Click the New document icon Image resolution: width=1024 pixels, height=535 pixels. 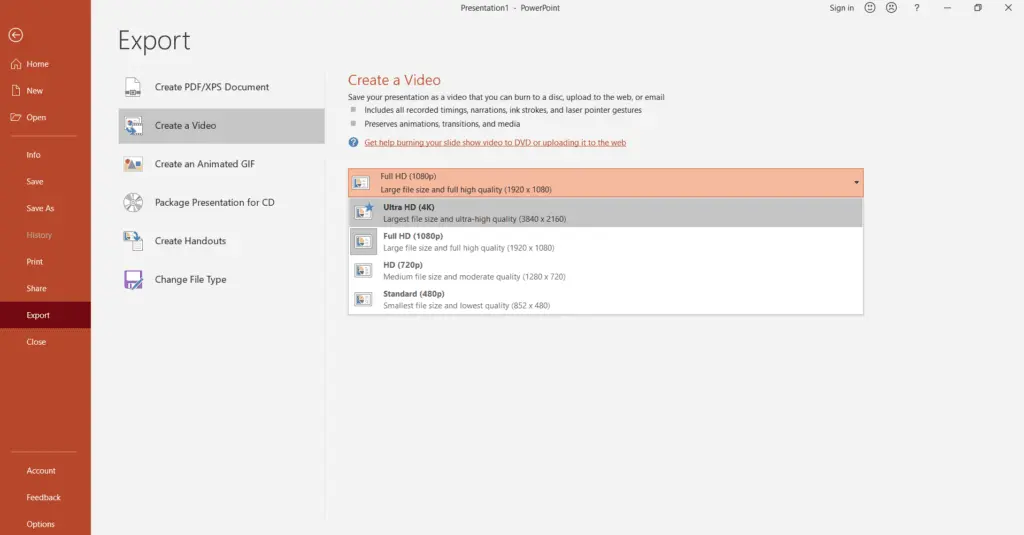pos(16,91)
